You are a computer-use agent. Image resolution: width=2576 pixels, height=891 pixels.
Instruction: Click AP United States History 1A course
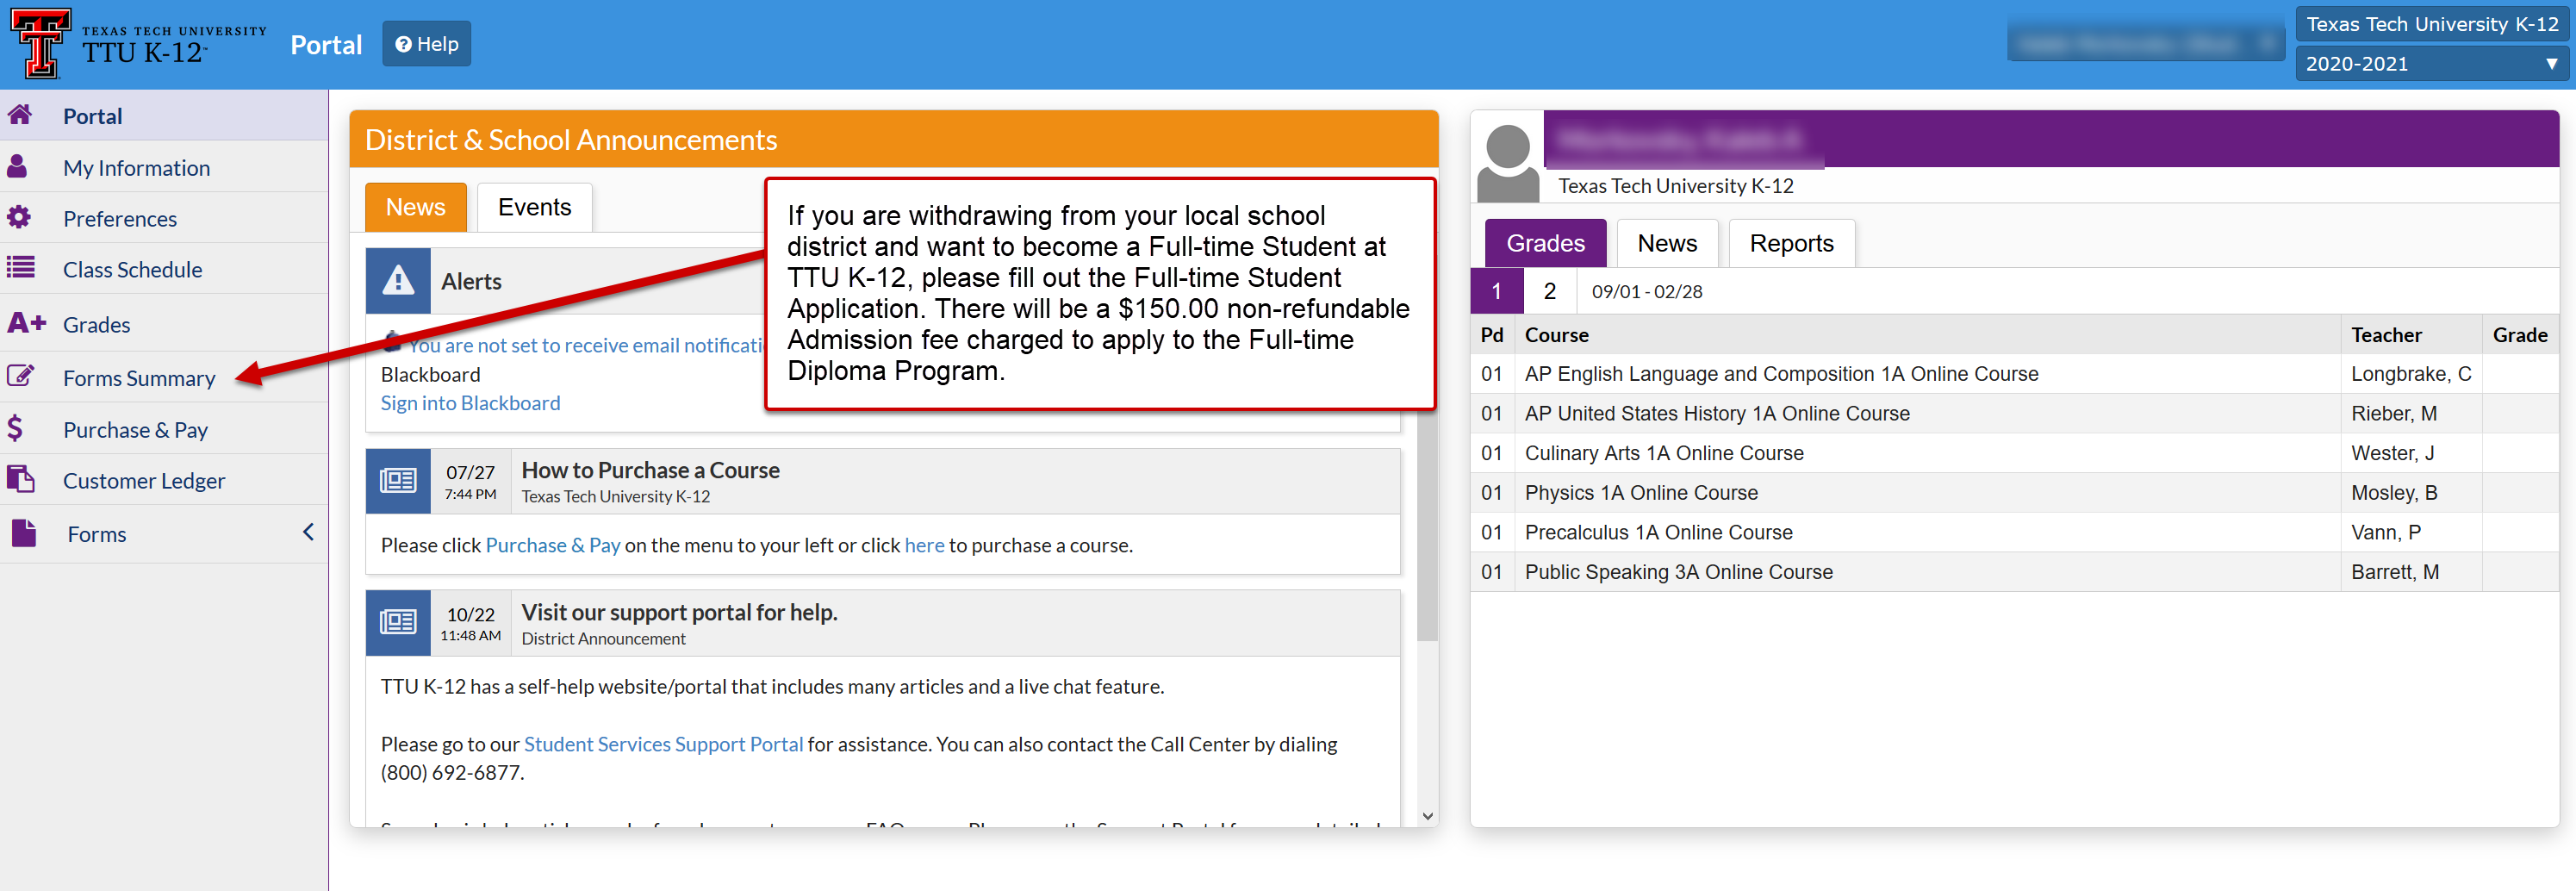[1716, 413]
